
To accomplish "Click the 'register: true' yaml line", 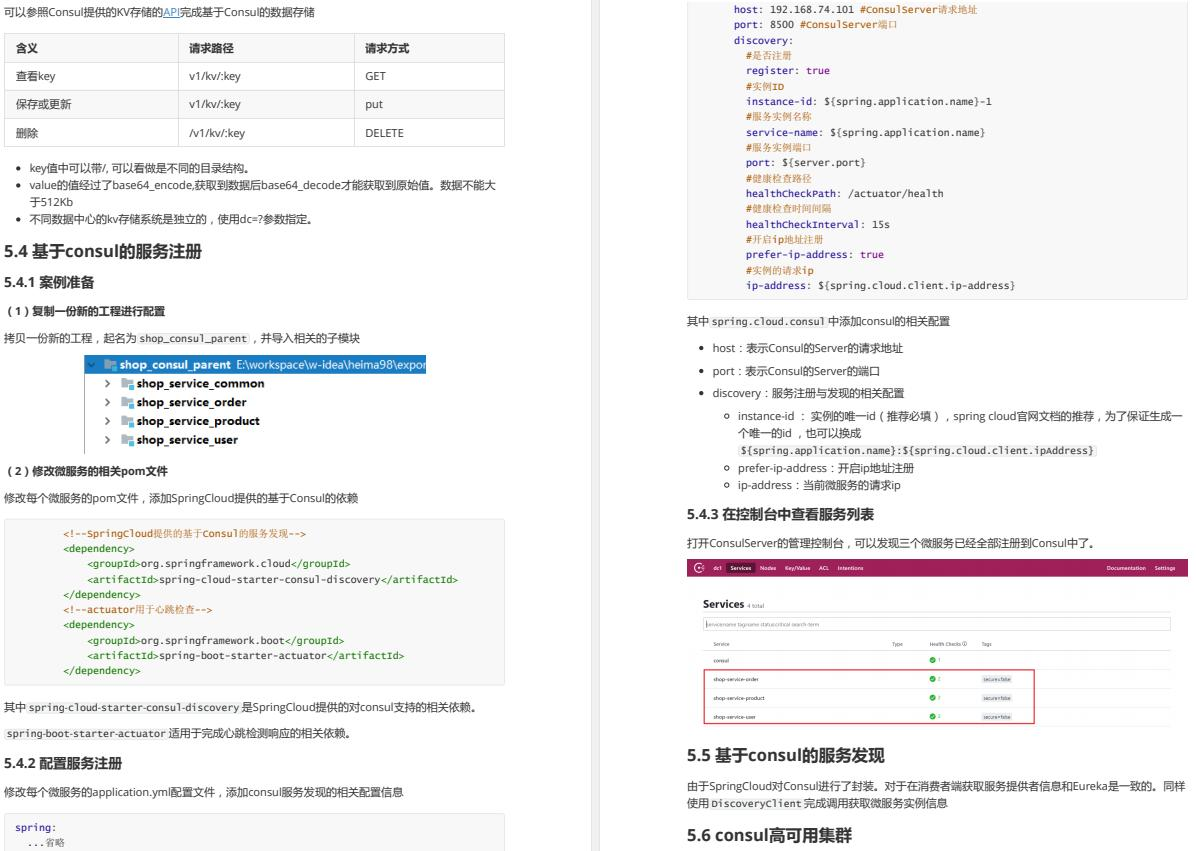I will 788,71.
